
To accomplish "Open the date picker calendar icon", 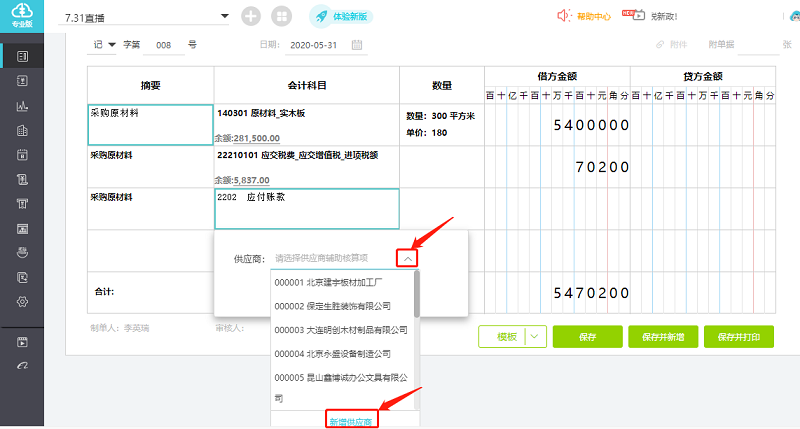I will click(357, 45).
